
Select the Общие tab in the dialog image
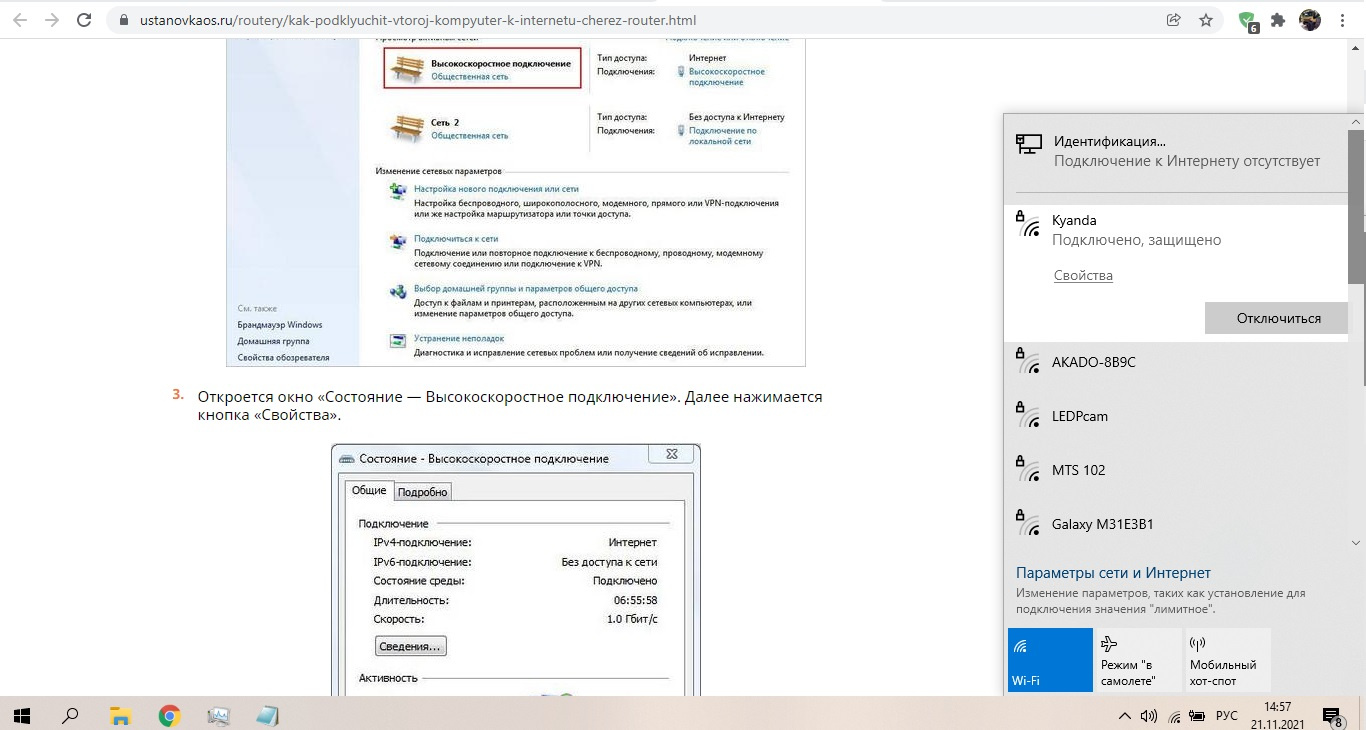tap(369, 491)
